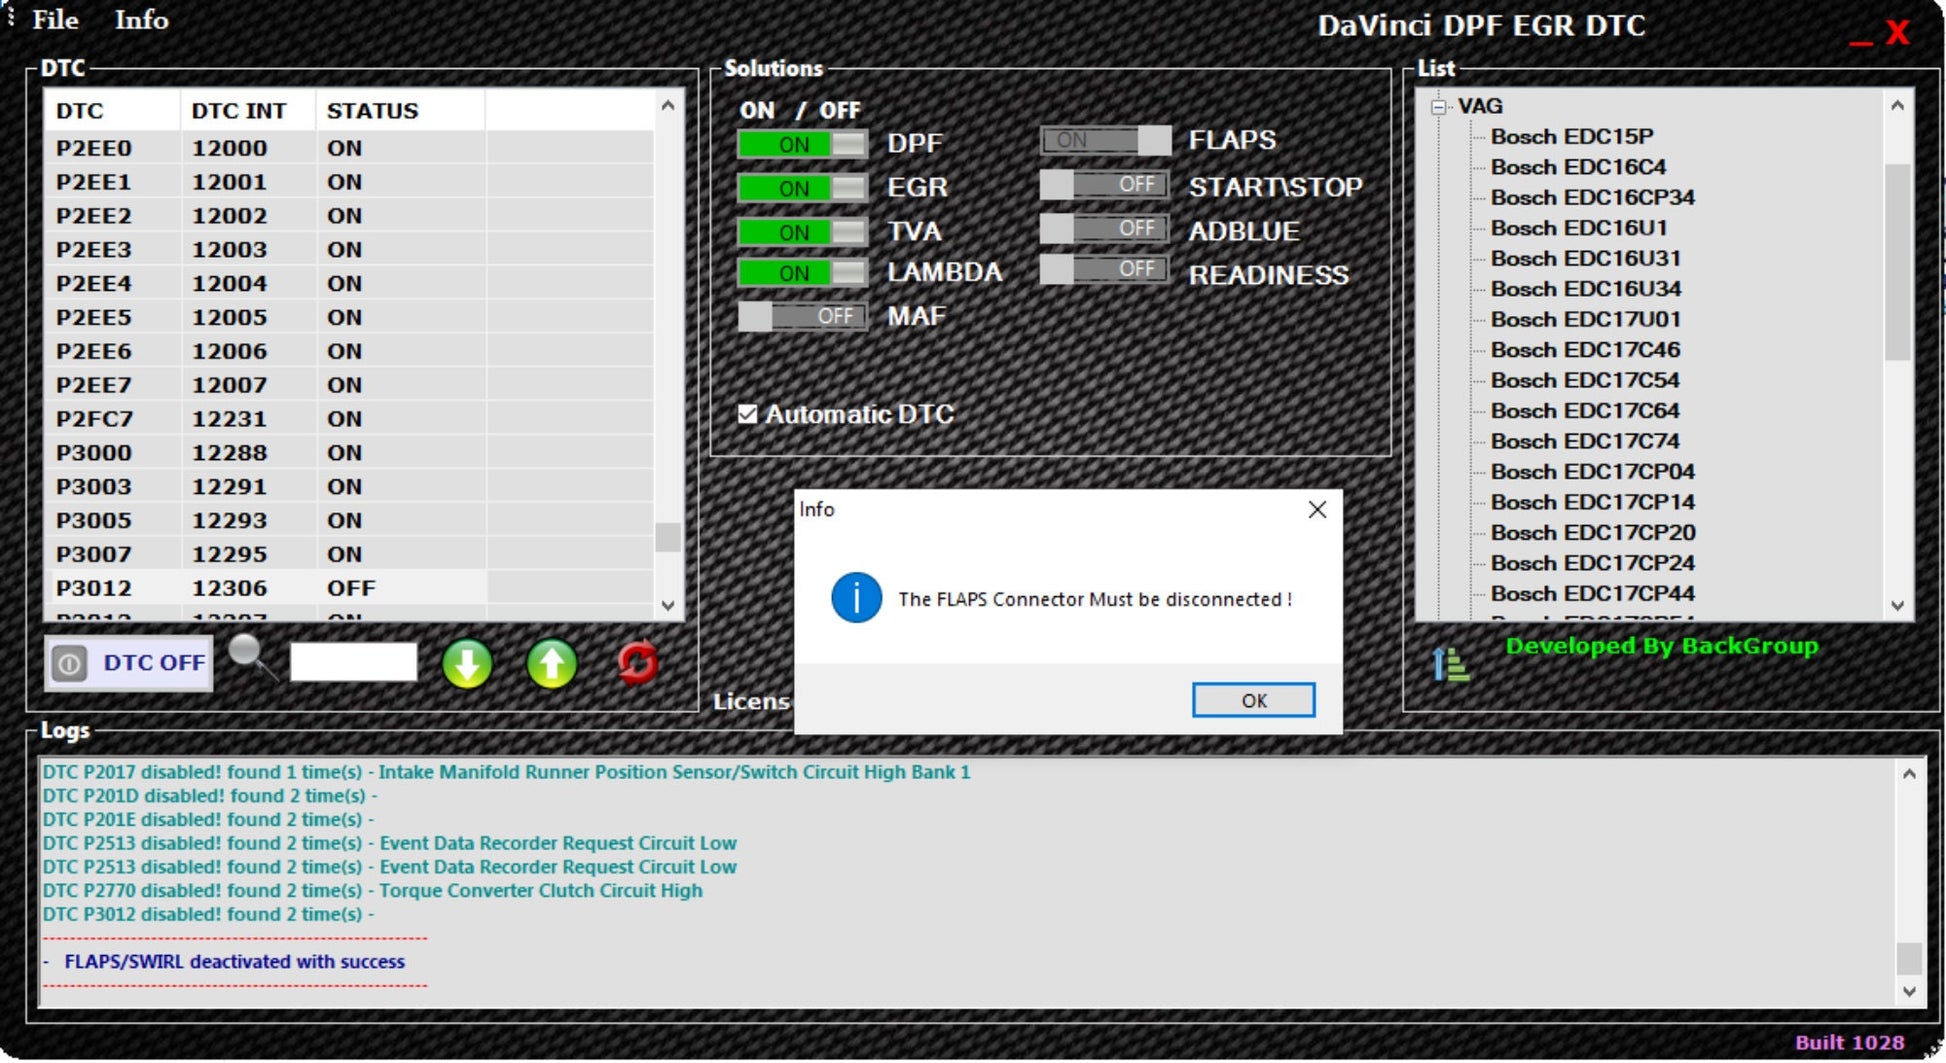Minimize the DaVinci window using the red underscore
Viewport: 1946px width, 1063px height.
pos(1860,37)
